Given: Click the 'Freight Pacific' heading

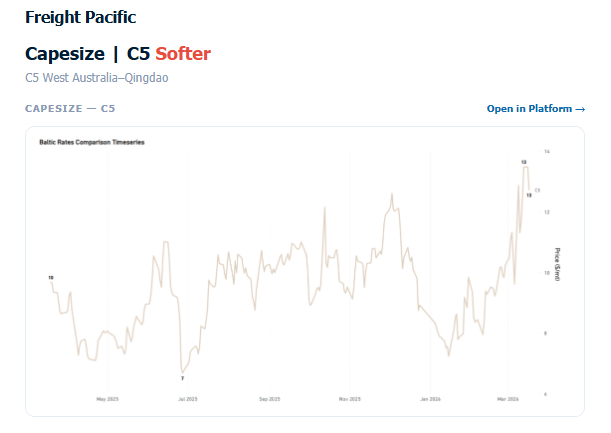Looking at the screenshot, I should click(81, 18).
